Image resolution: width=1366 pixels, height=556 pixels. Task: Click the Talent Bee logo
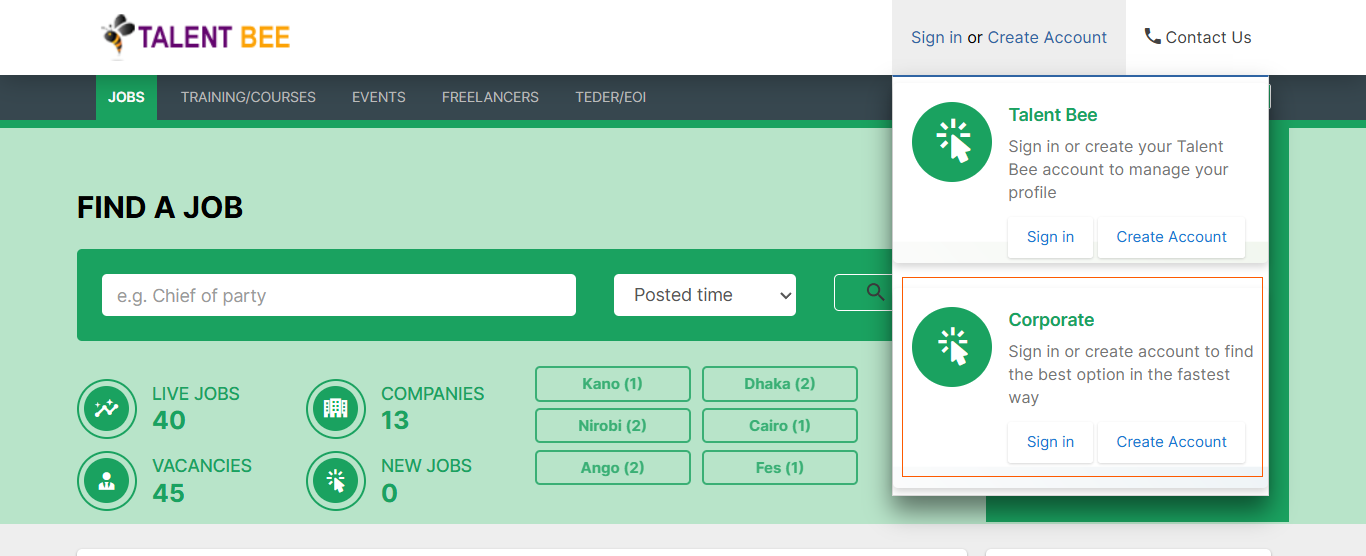[196, 37]
